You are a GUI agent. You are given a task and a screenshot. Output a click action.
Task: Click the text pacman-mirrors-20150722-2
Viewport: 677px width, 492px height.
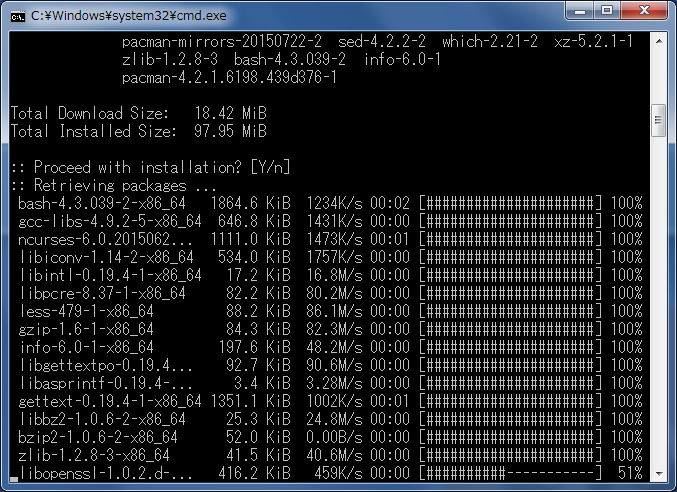point(222,41)
